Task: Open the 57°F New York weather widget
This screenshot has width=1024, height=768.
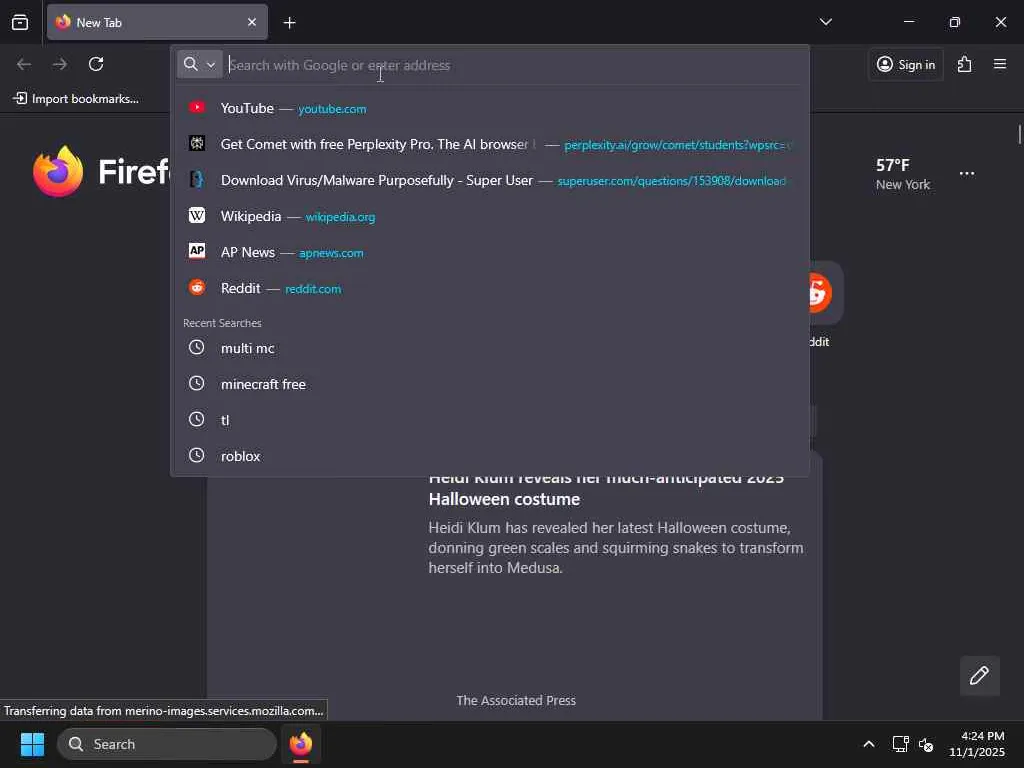Action: pyautogui.click(x=903, y=174)
